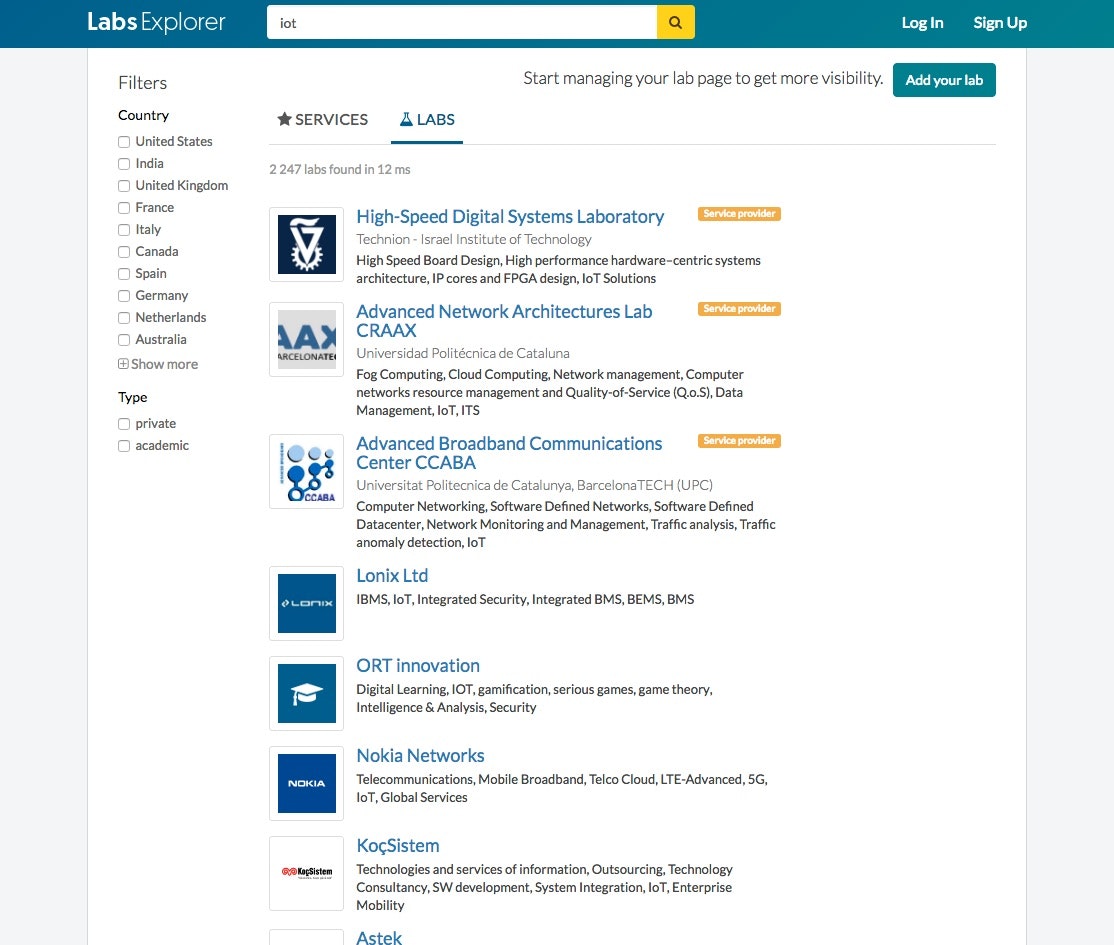Click the Add your lab button
The image size is (1114, 945).
coord(943,80)
